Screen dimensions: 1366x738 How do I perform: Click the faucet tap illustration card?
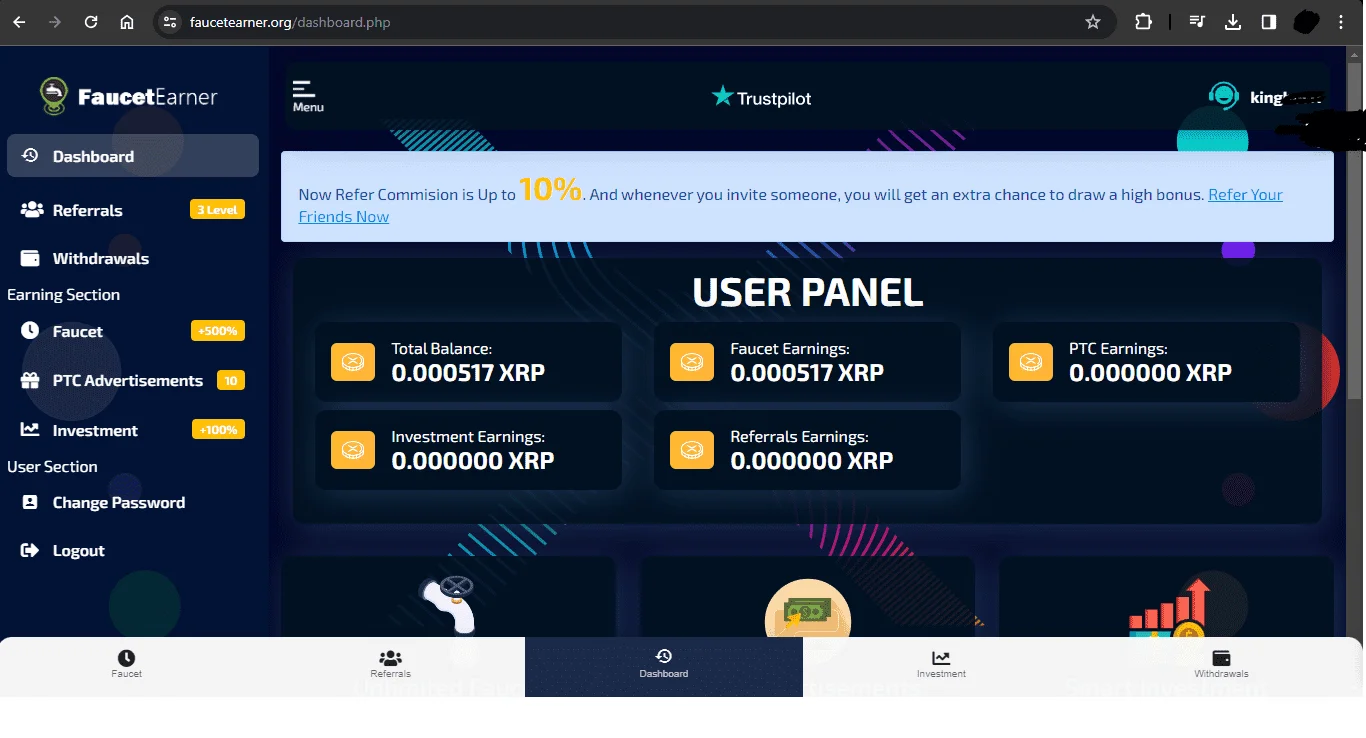(x=448, y=598)
